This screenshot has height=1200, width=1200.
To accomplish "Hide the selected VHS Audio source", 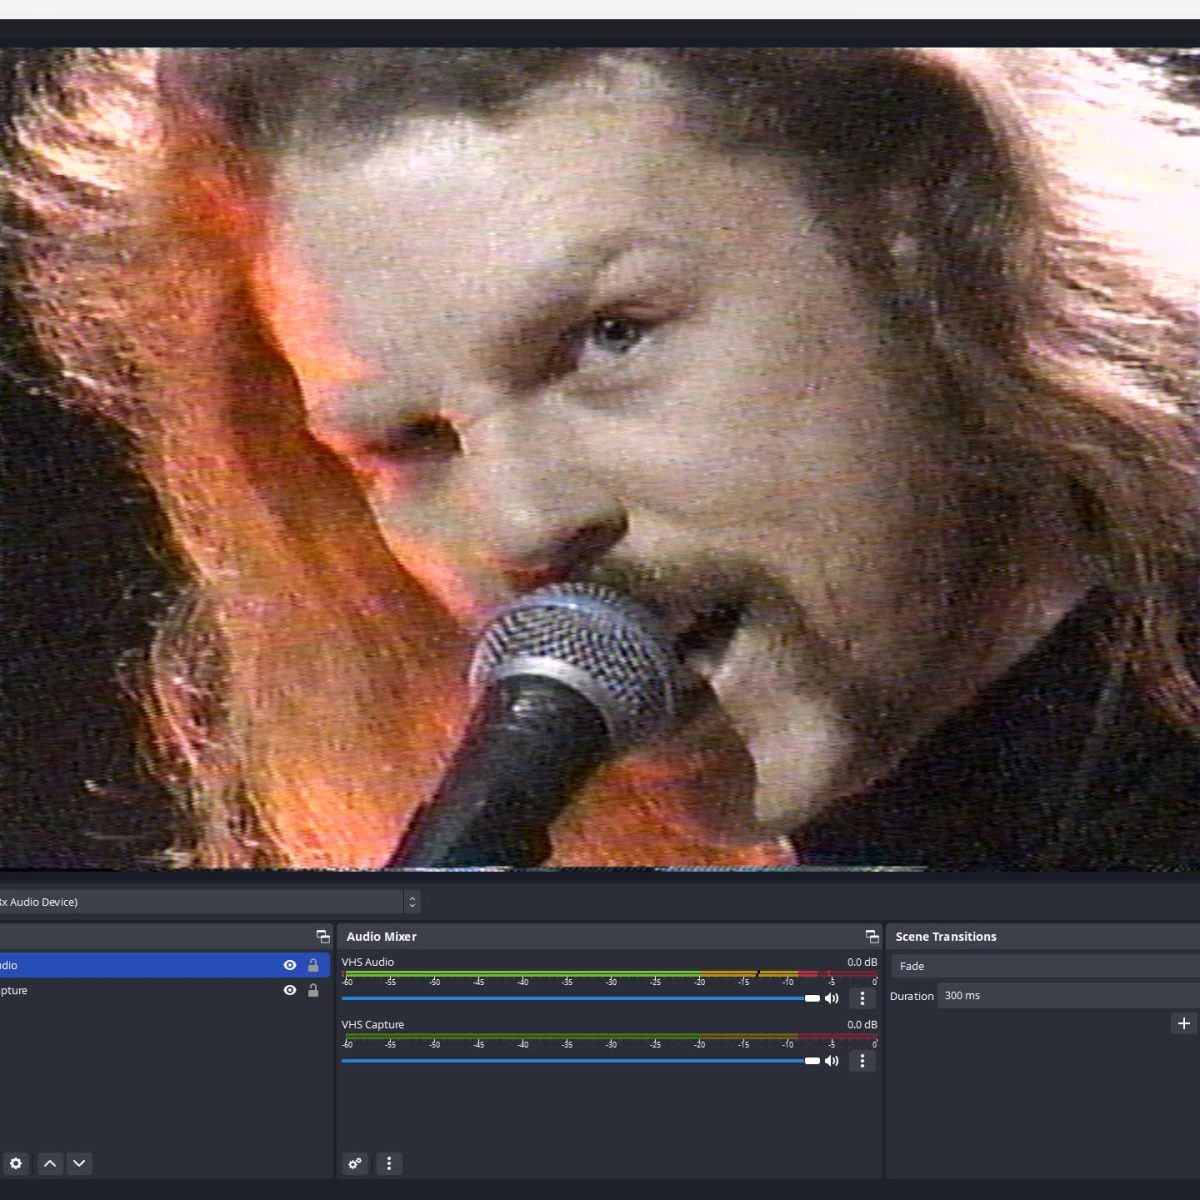I will pos(290,965).
